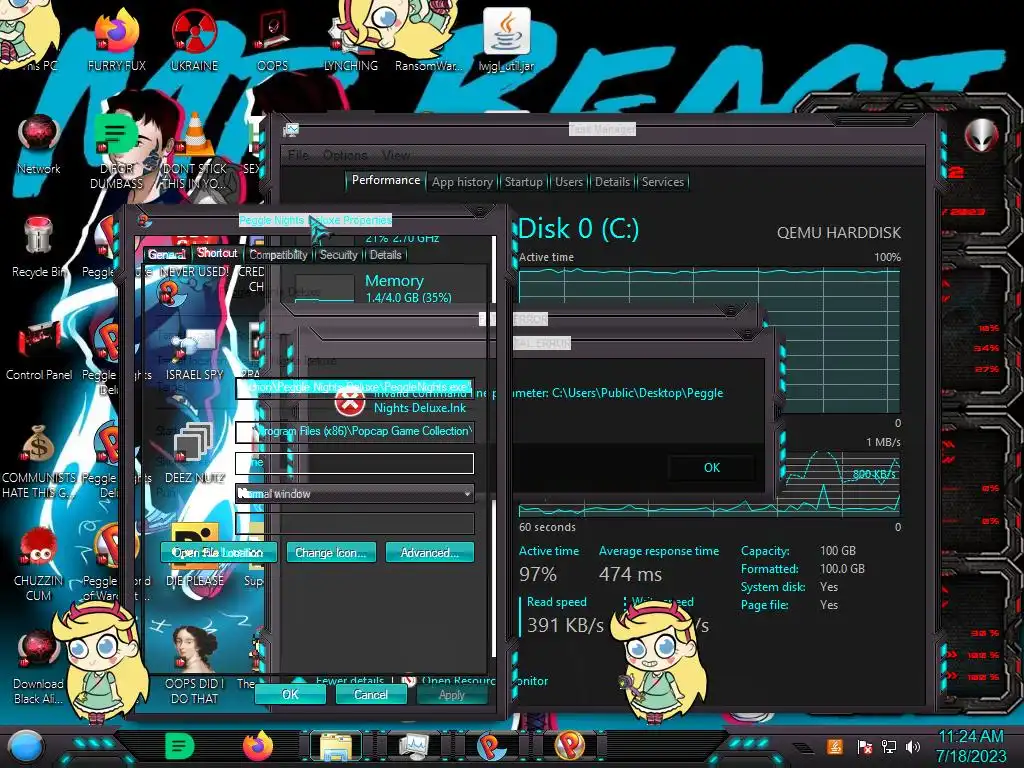Open the FURRY FUX Firefox desktop shortcut
This screenshot has width=1024, height=768.
(x=117, y=39)
